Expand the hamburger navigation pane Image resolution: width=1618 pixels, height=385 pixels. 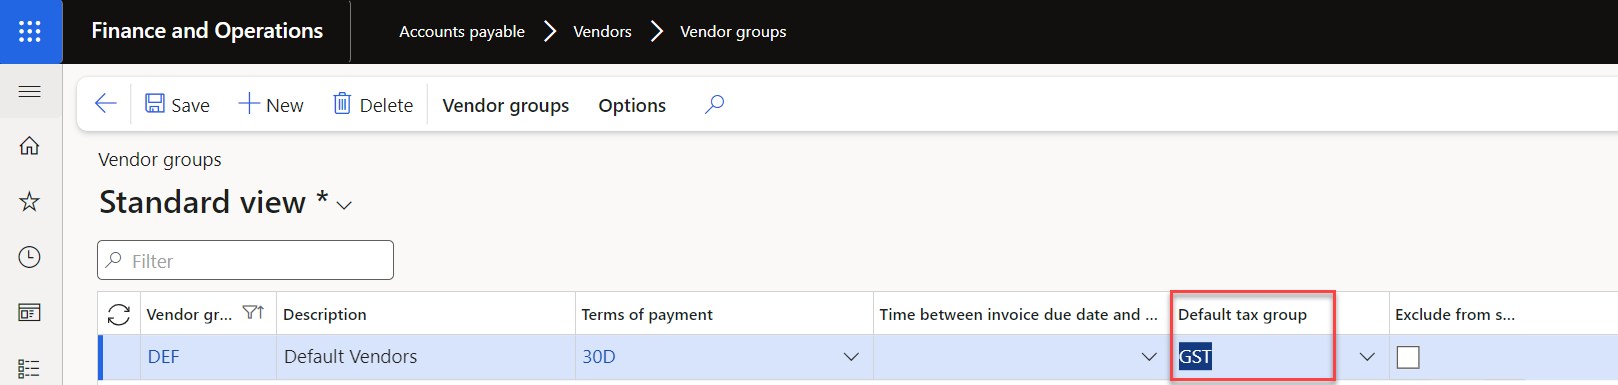coord(30,92)
